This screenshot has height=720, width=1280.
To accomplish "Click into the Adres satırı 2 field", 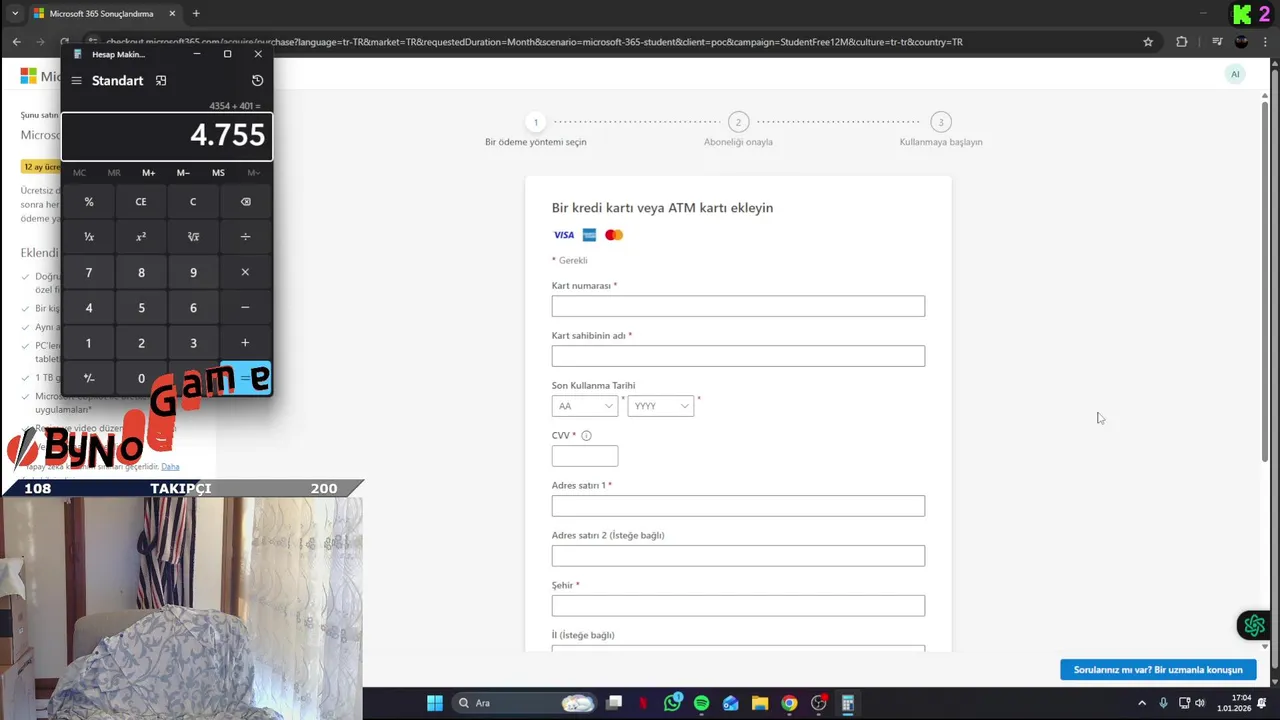I will pyautogui.click(x=738, y=556).
